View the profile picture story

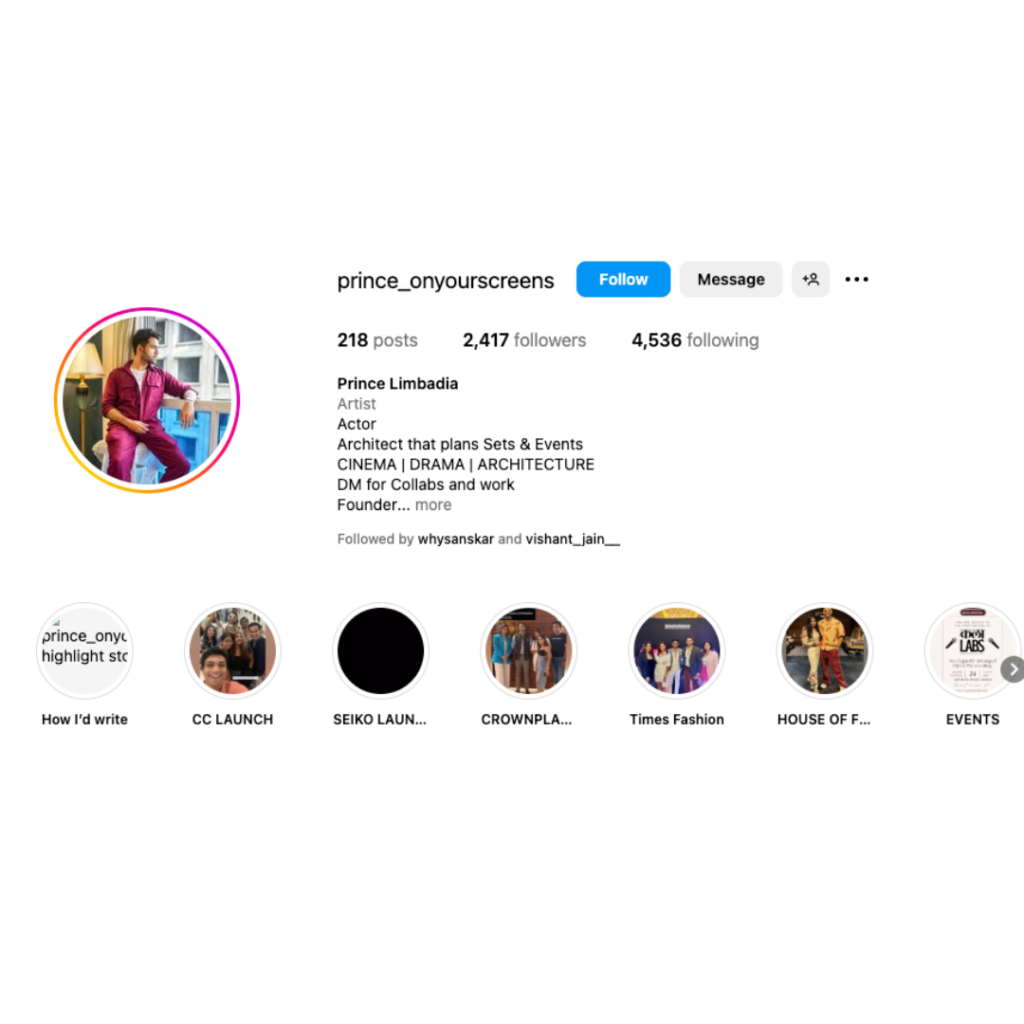tap(147, 400)
